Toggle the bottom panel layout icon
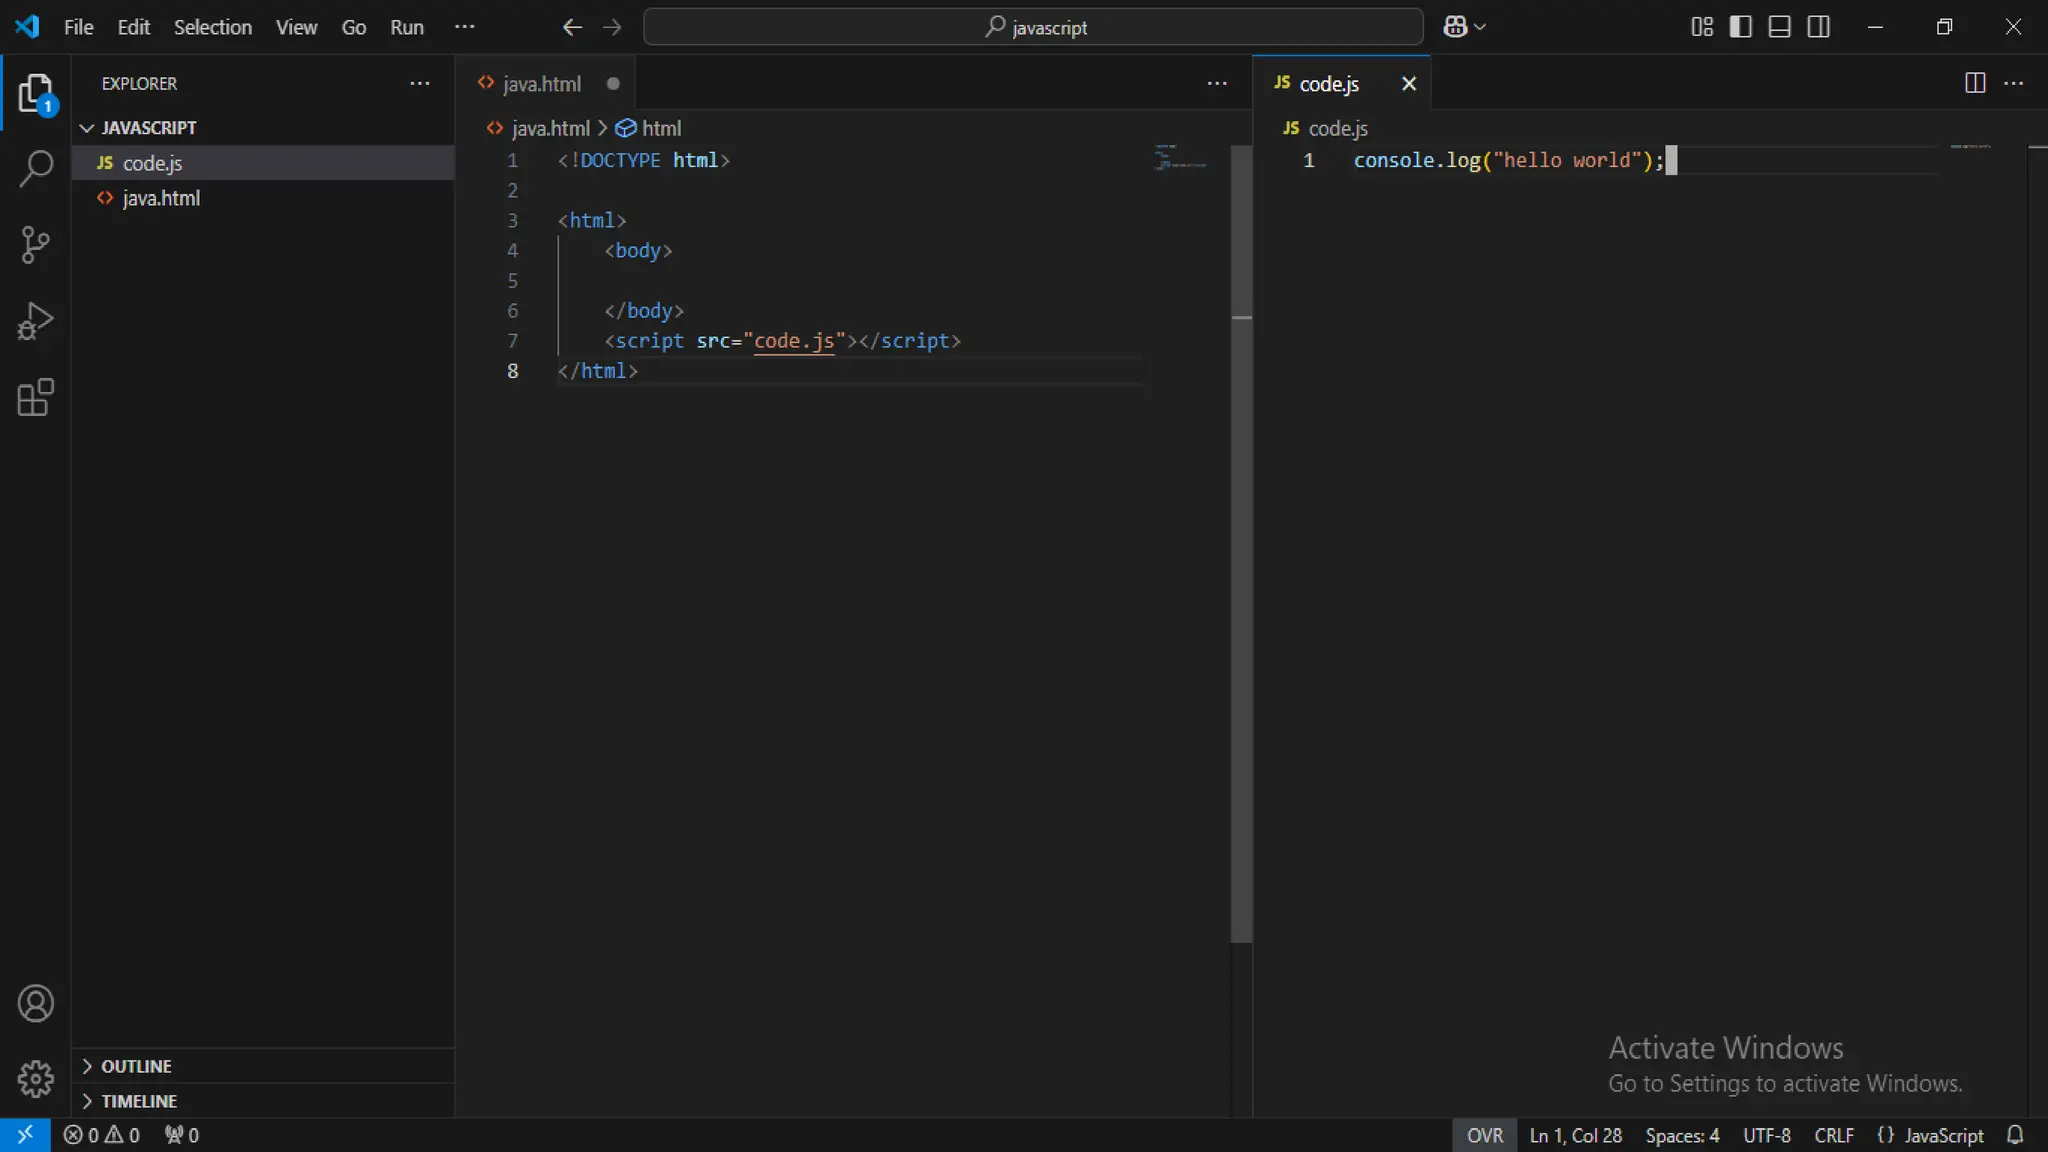The image size is (2048, 1152). [x=1779, y=27]
